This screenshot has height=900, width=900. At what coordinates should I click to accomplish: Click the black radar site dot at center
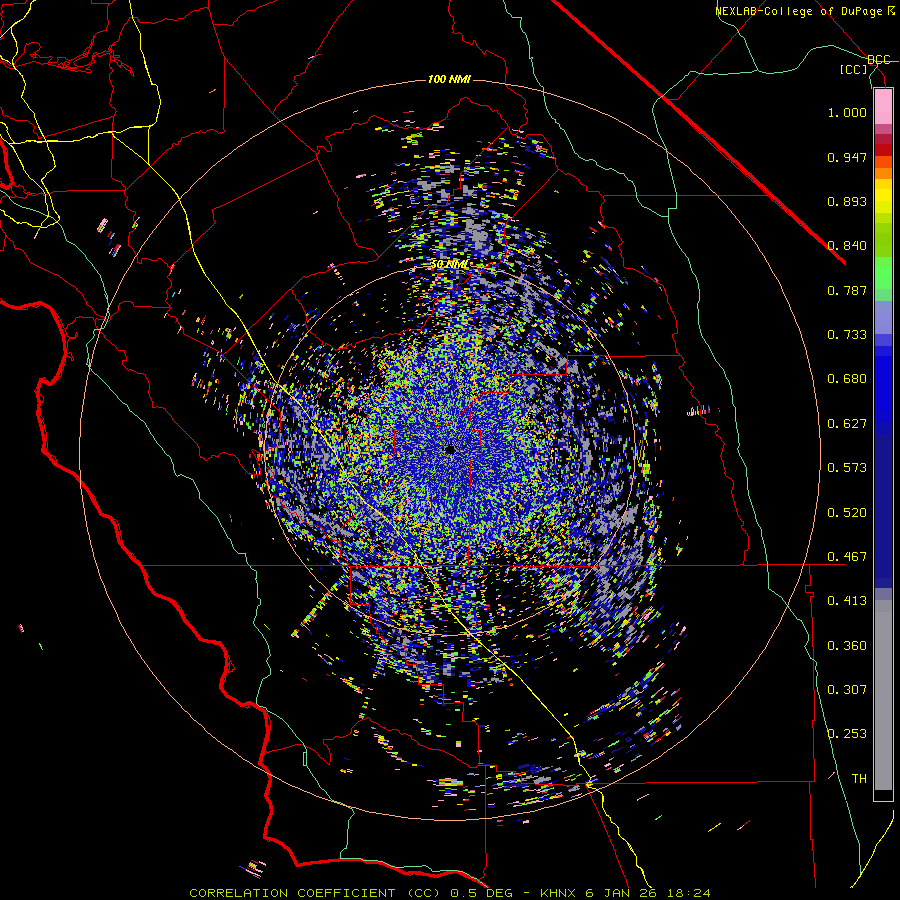[450, 449]
